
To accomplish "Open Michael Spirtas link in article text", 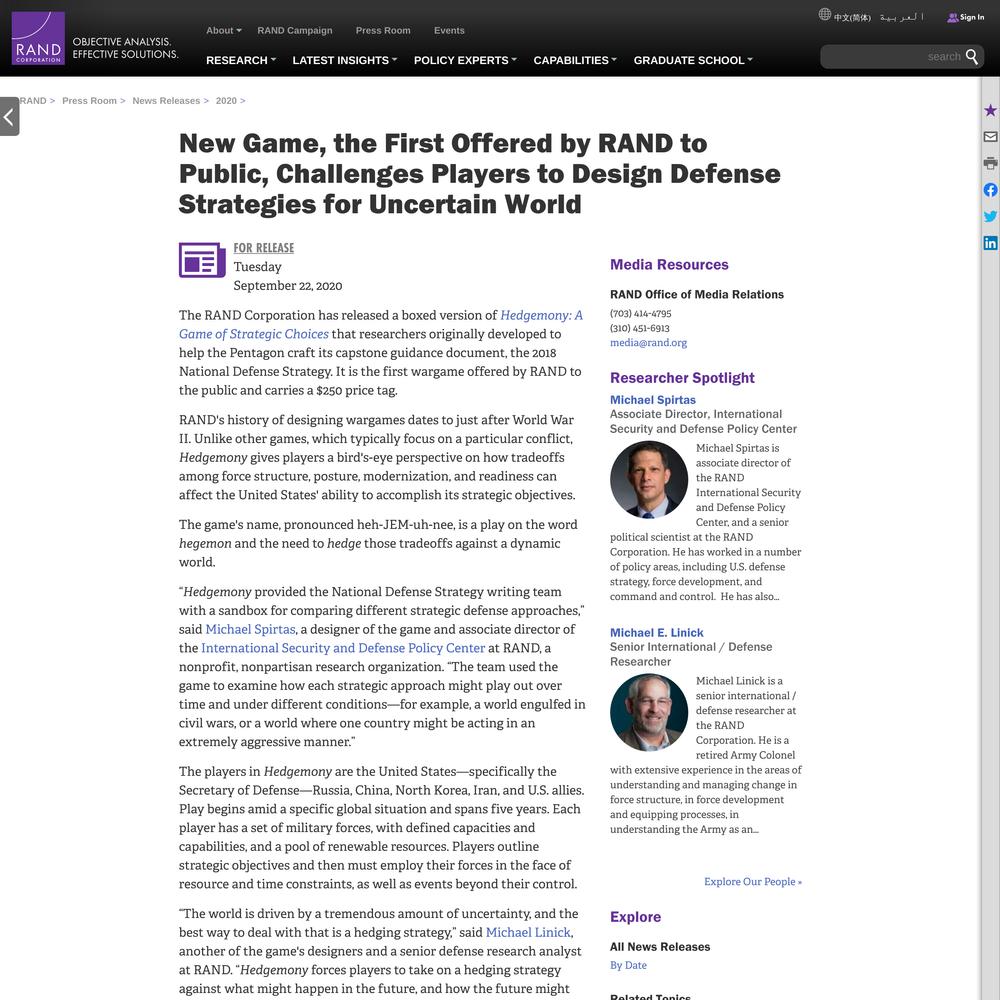I will click(x=250, y=629).
